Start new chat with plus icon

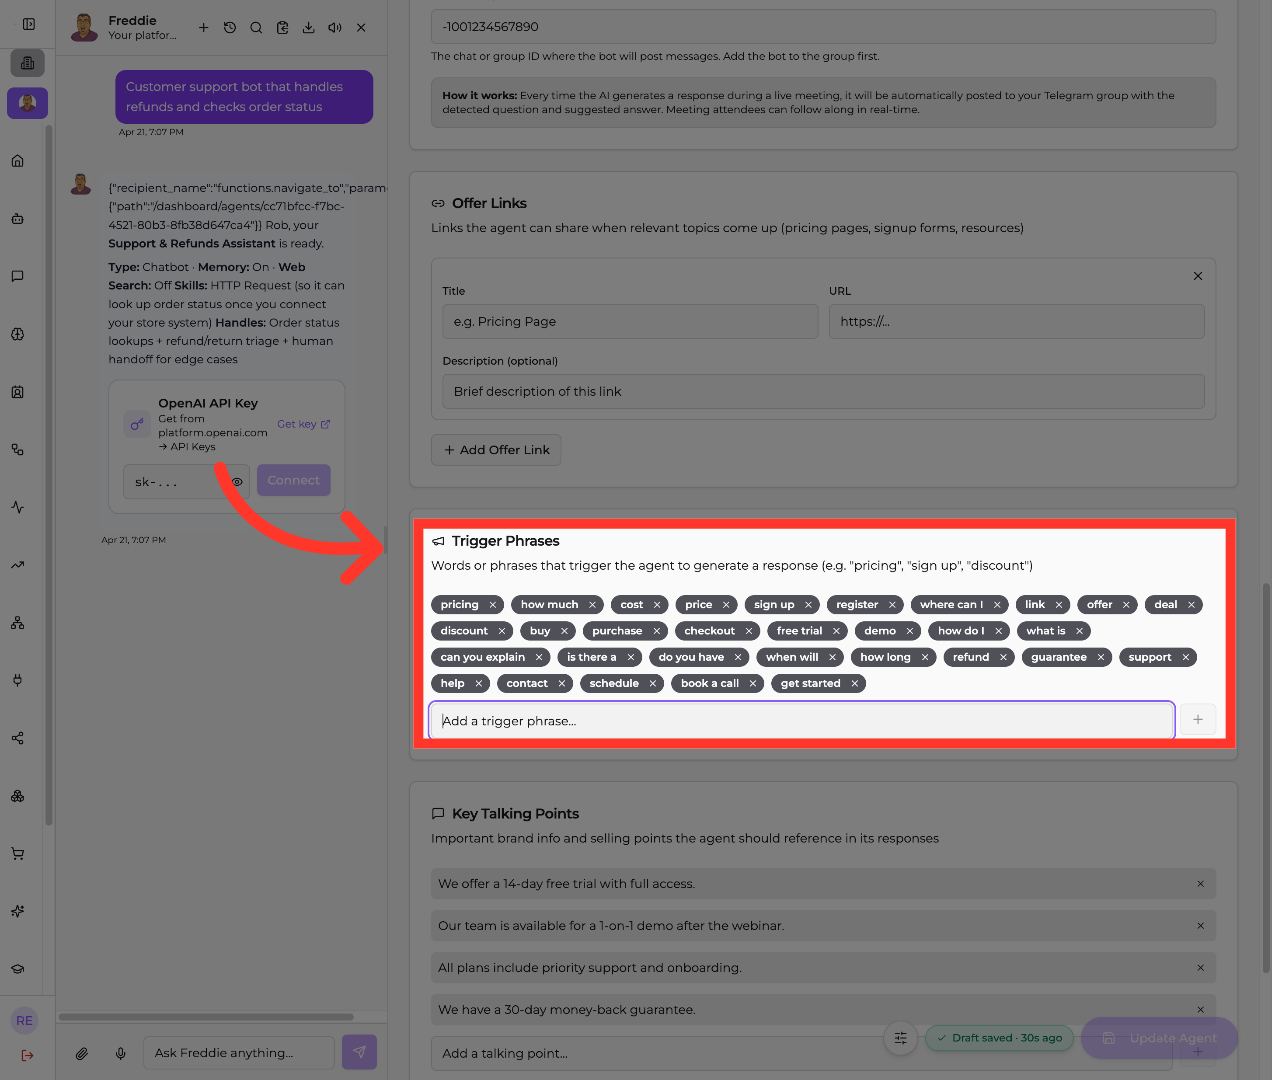[204, 28]
